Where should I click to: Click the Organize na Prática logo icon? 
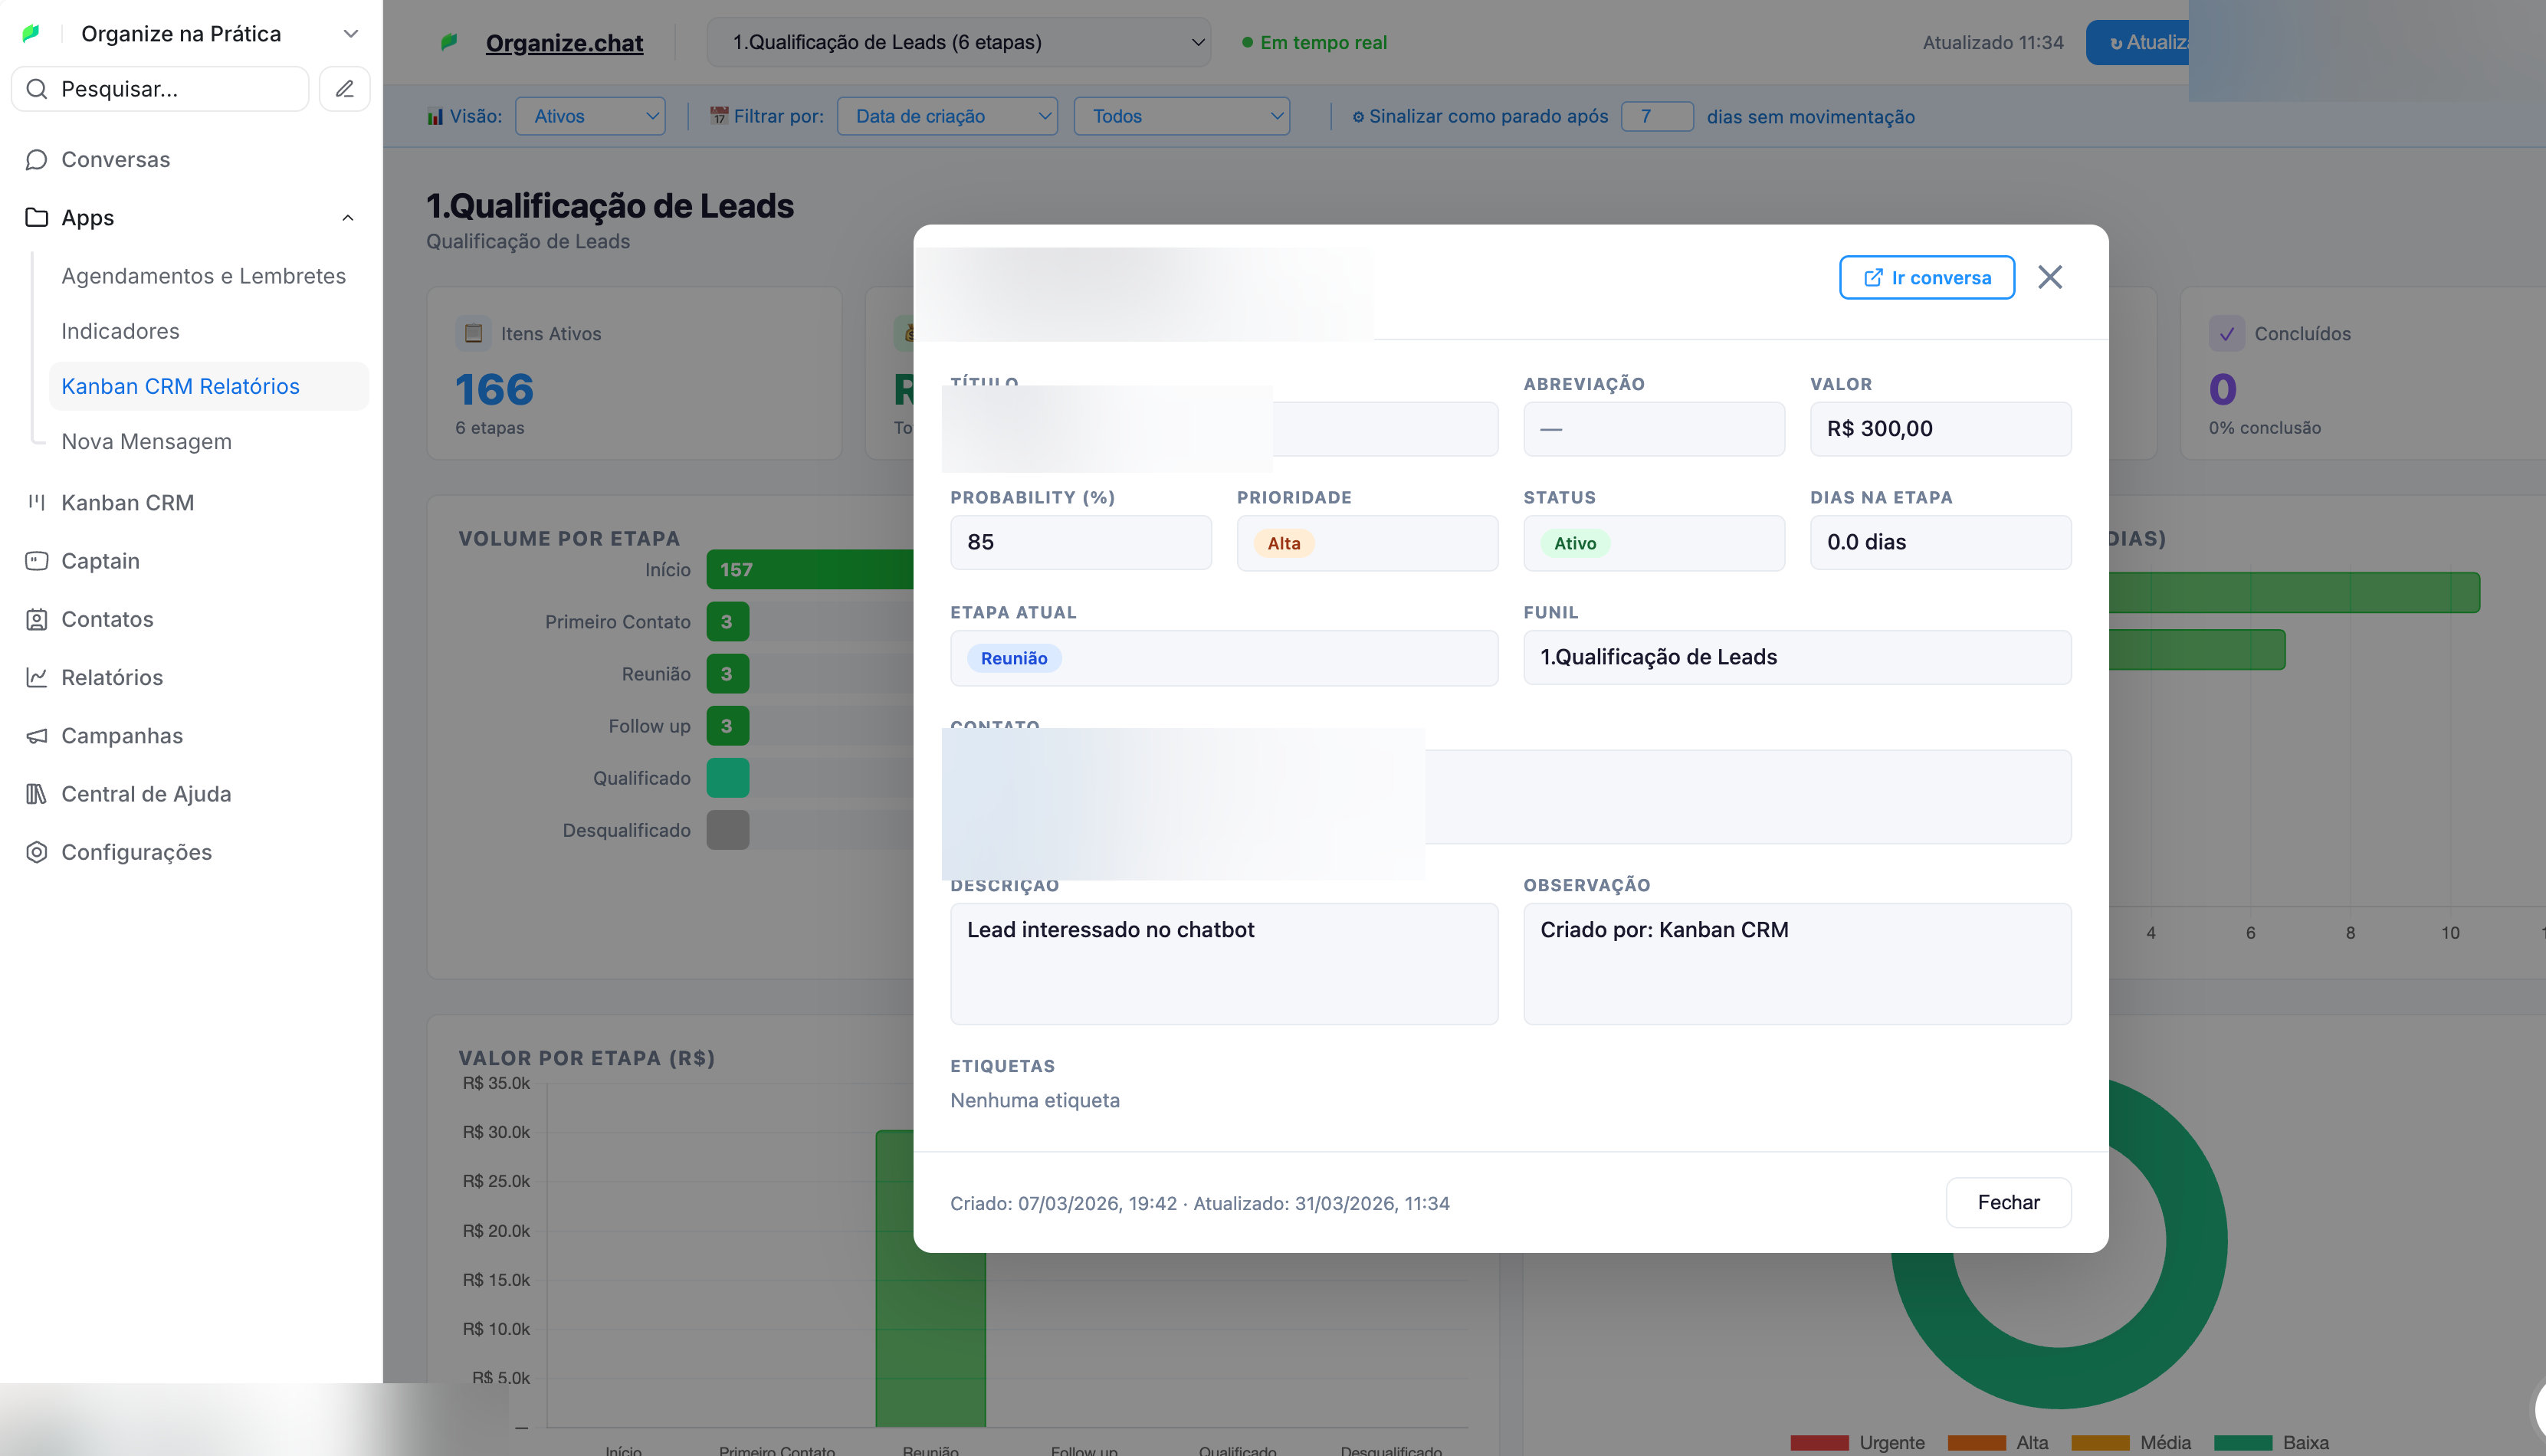[x=32, y=33]
